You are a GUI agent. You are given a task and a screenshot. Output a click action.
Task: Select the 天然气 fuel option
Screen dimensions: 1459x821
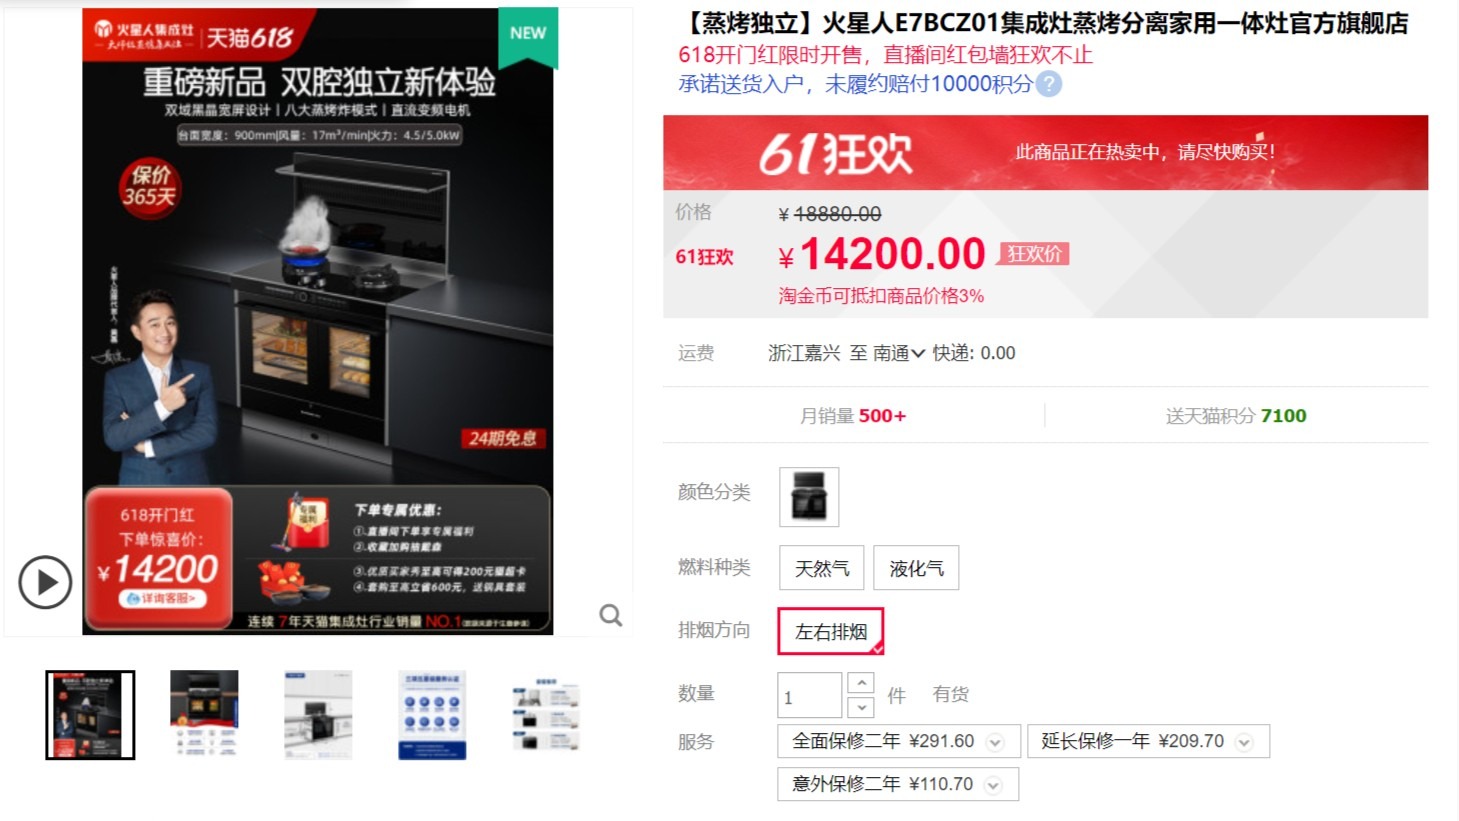(822, 568)
